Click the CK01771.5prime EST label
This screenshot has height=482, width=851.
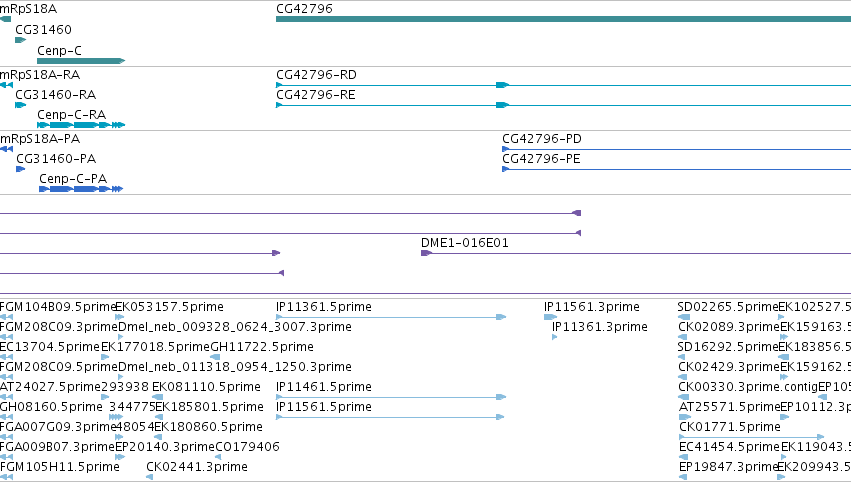click(x=730, y=427)
